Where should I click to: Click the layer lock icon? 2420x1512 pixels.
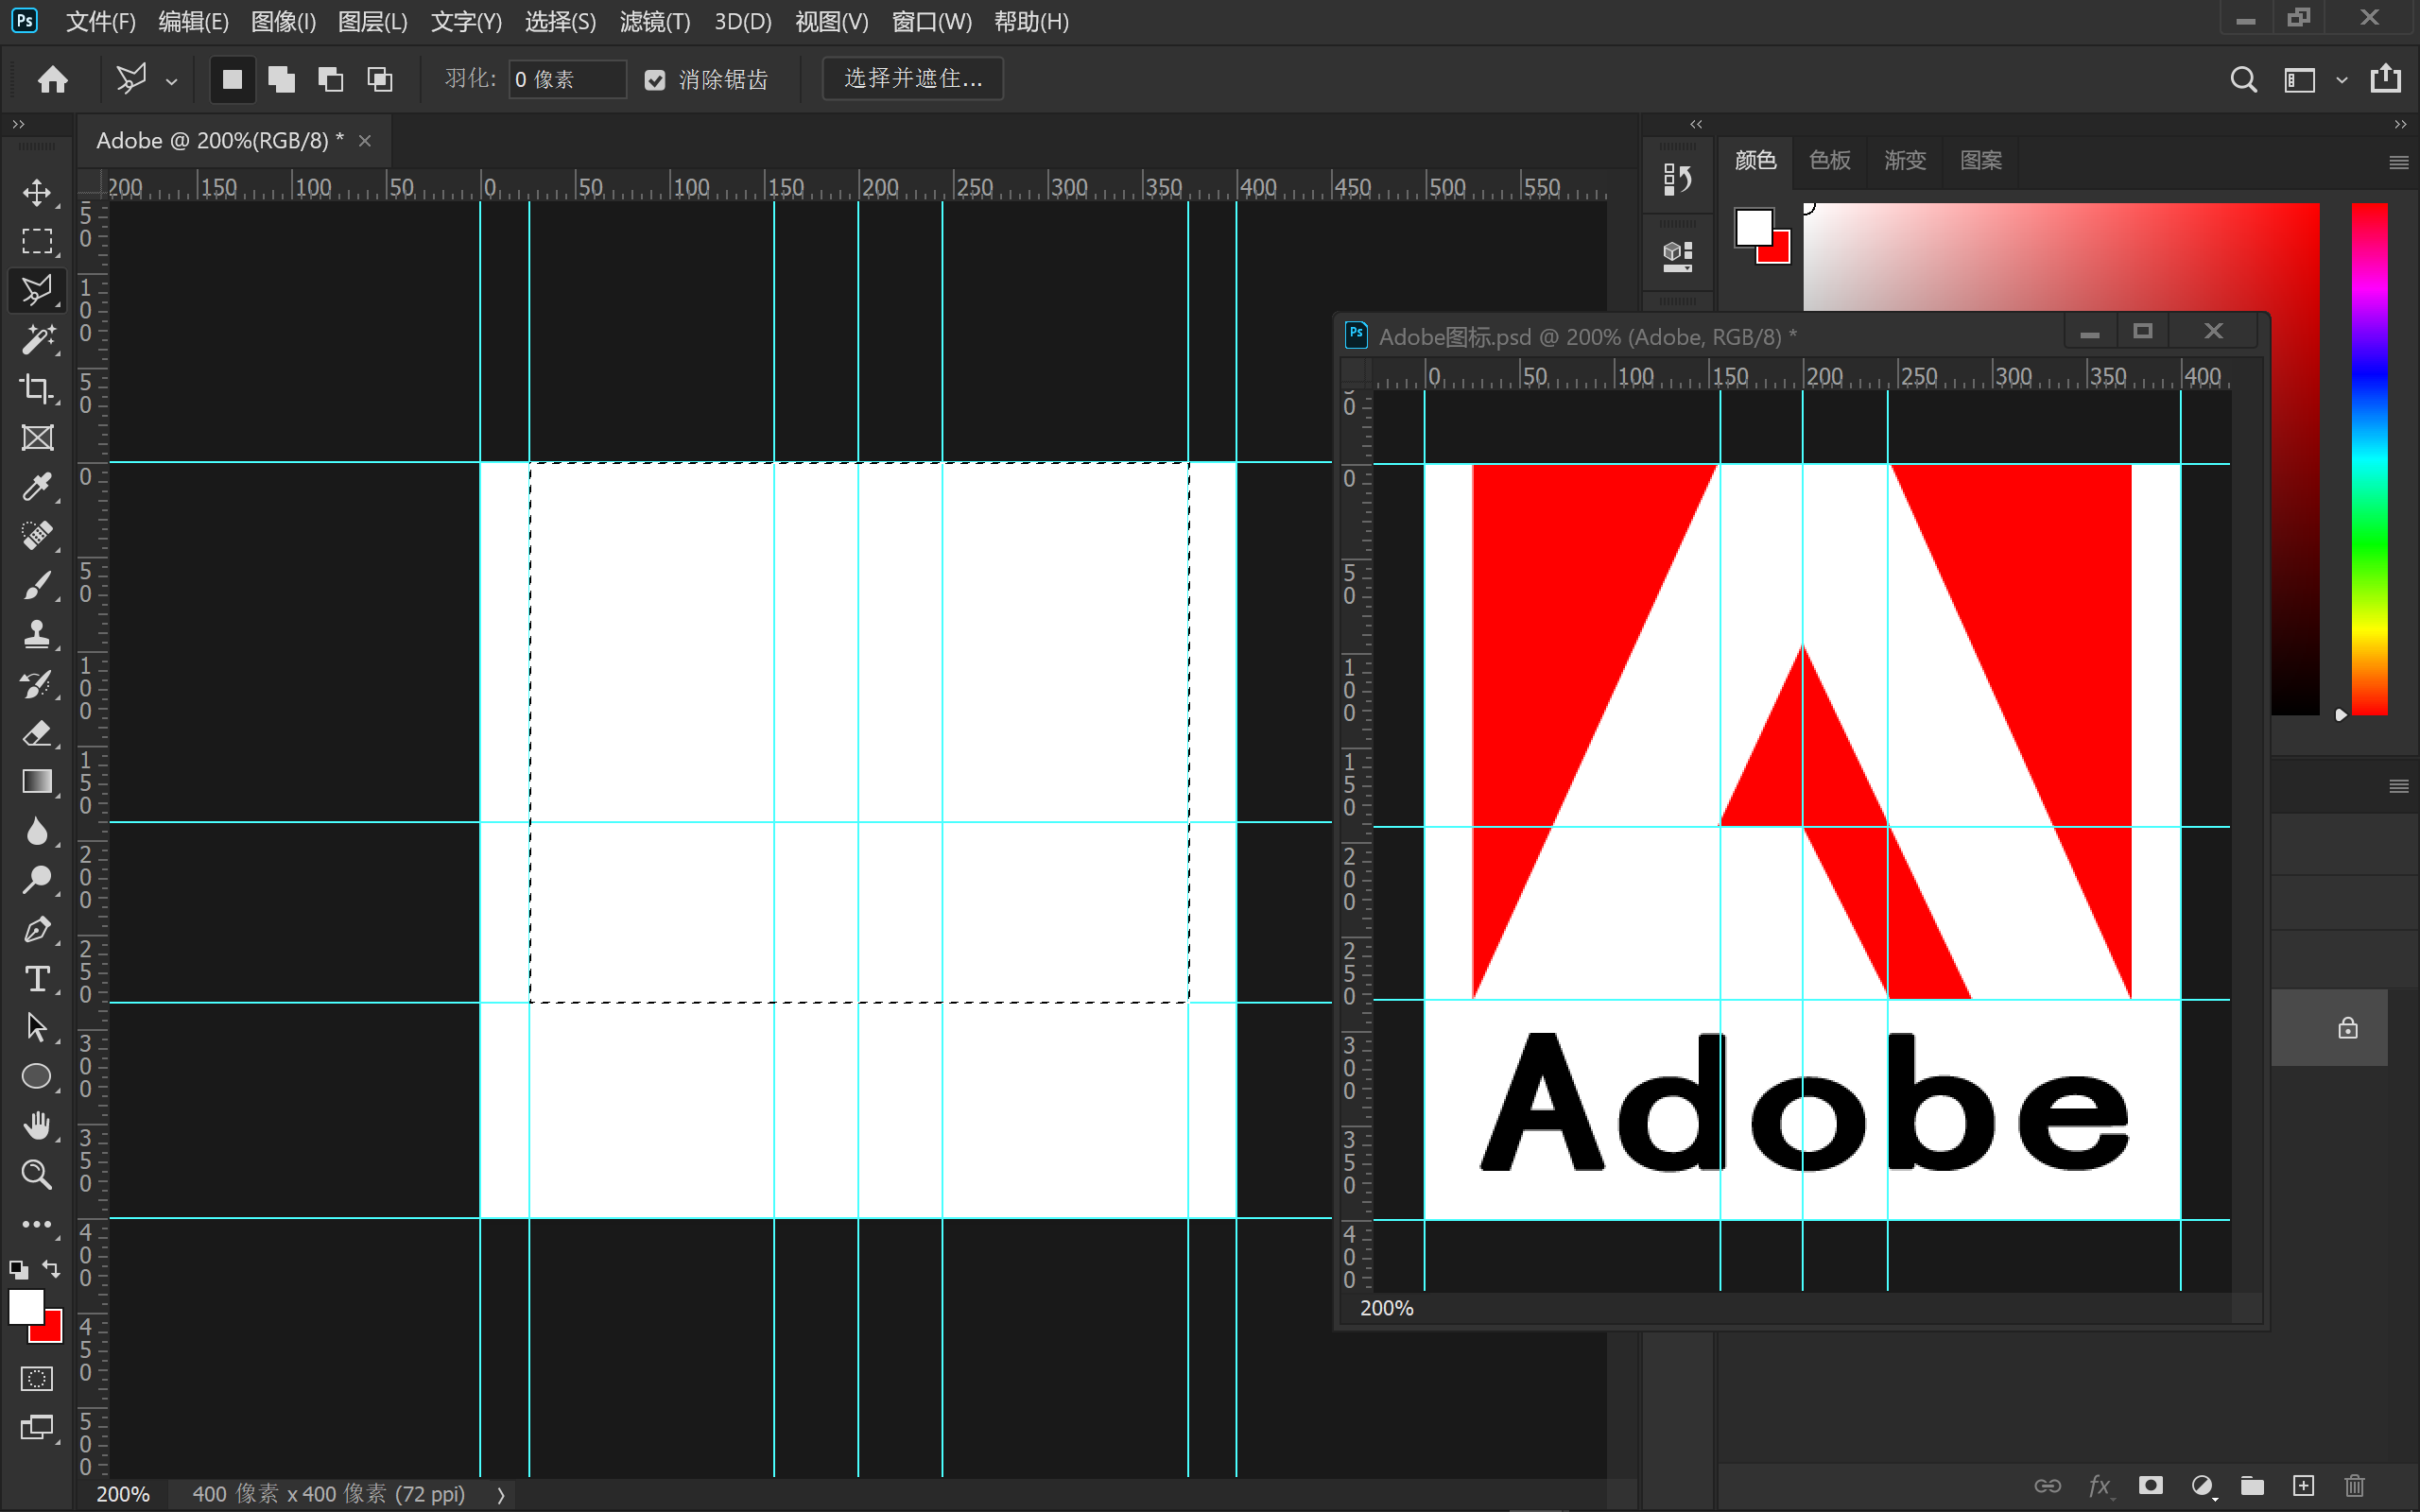[2347, 1028]
